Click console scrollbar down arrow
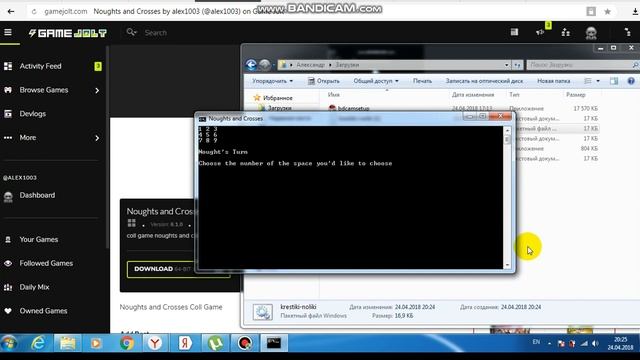Viewport: 640px width, 360px height. coord(507,265)
